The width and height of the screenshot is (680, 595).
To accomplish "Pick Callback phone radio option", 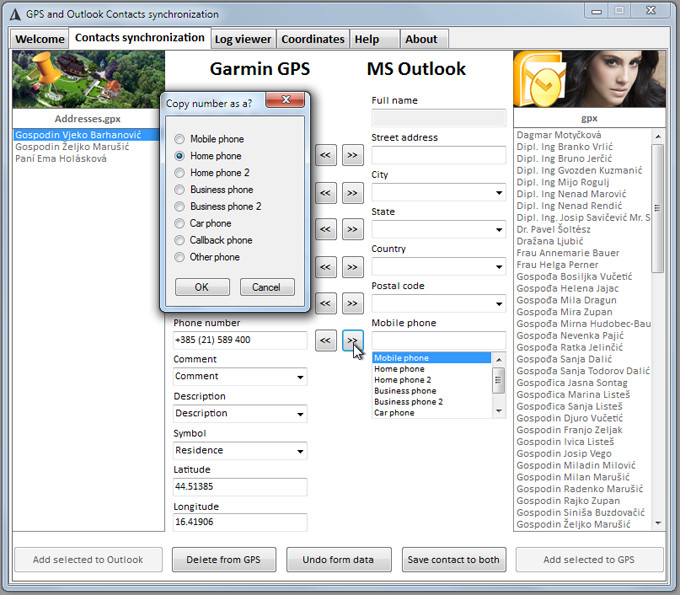I will 179,241.
